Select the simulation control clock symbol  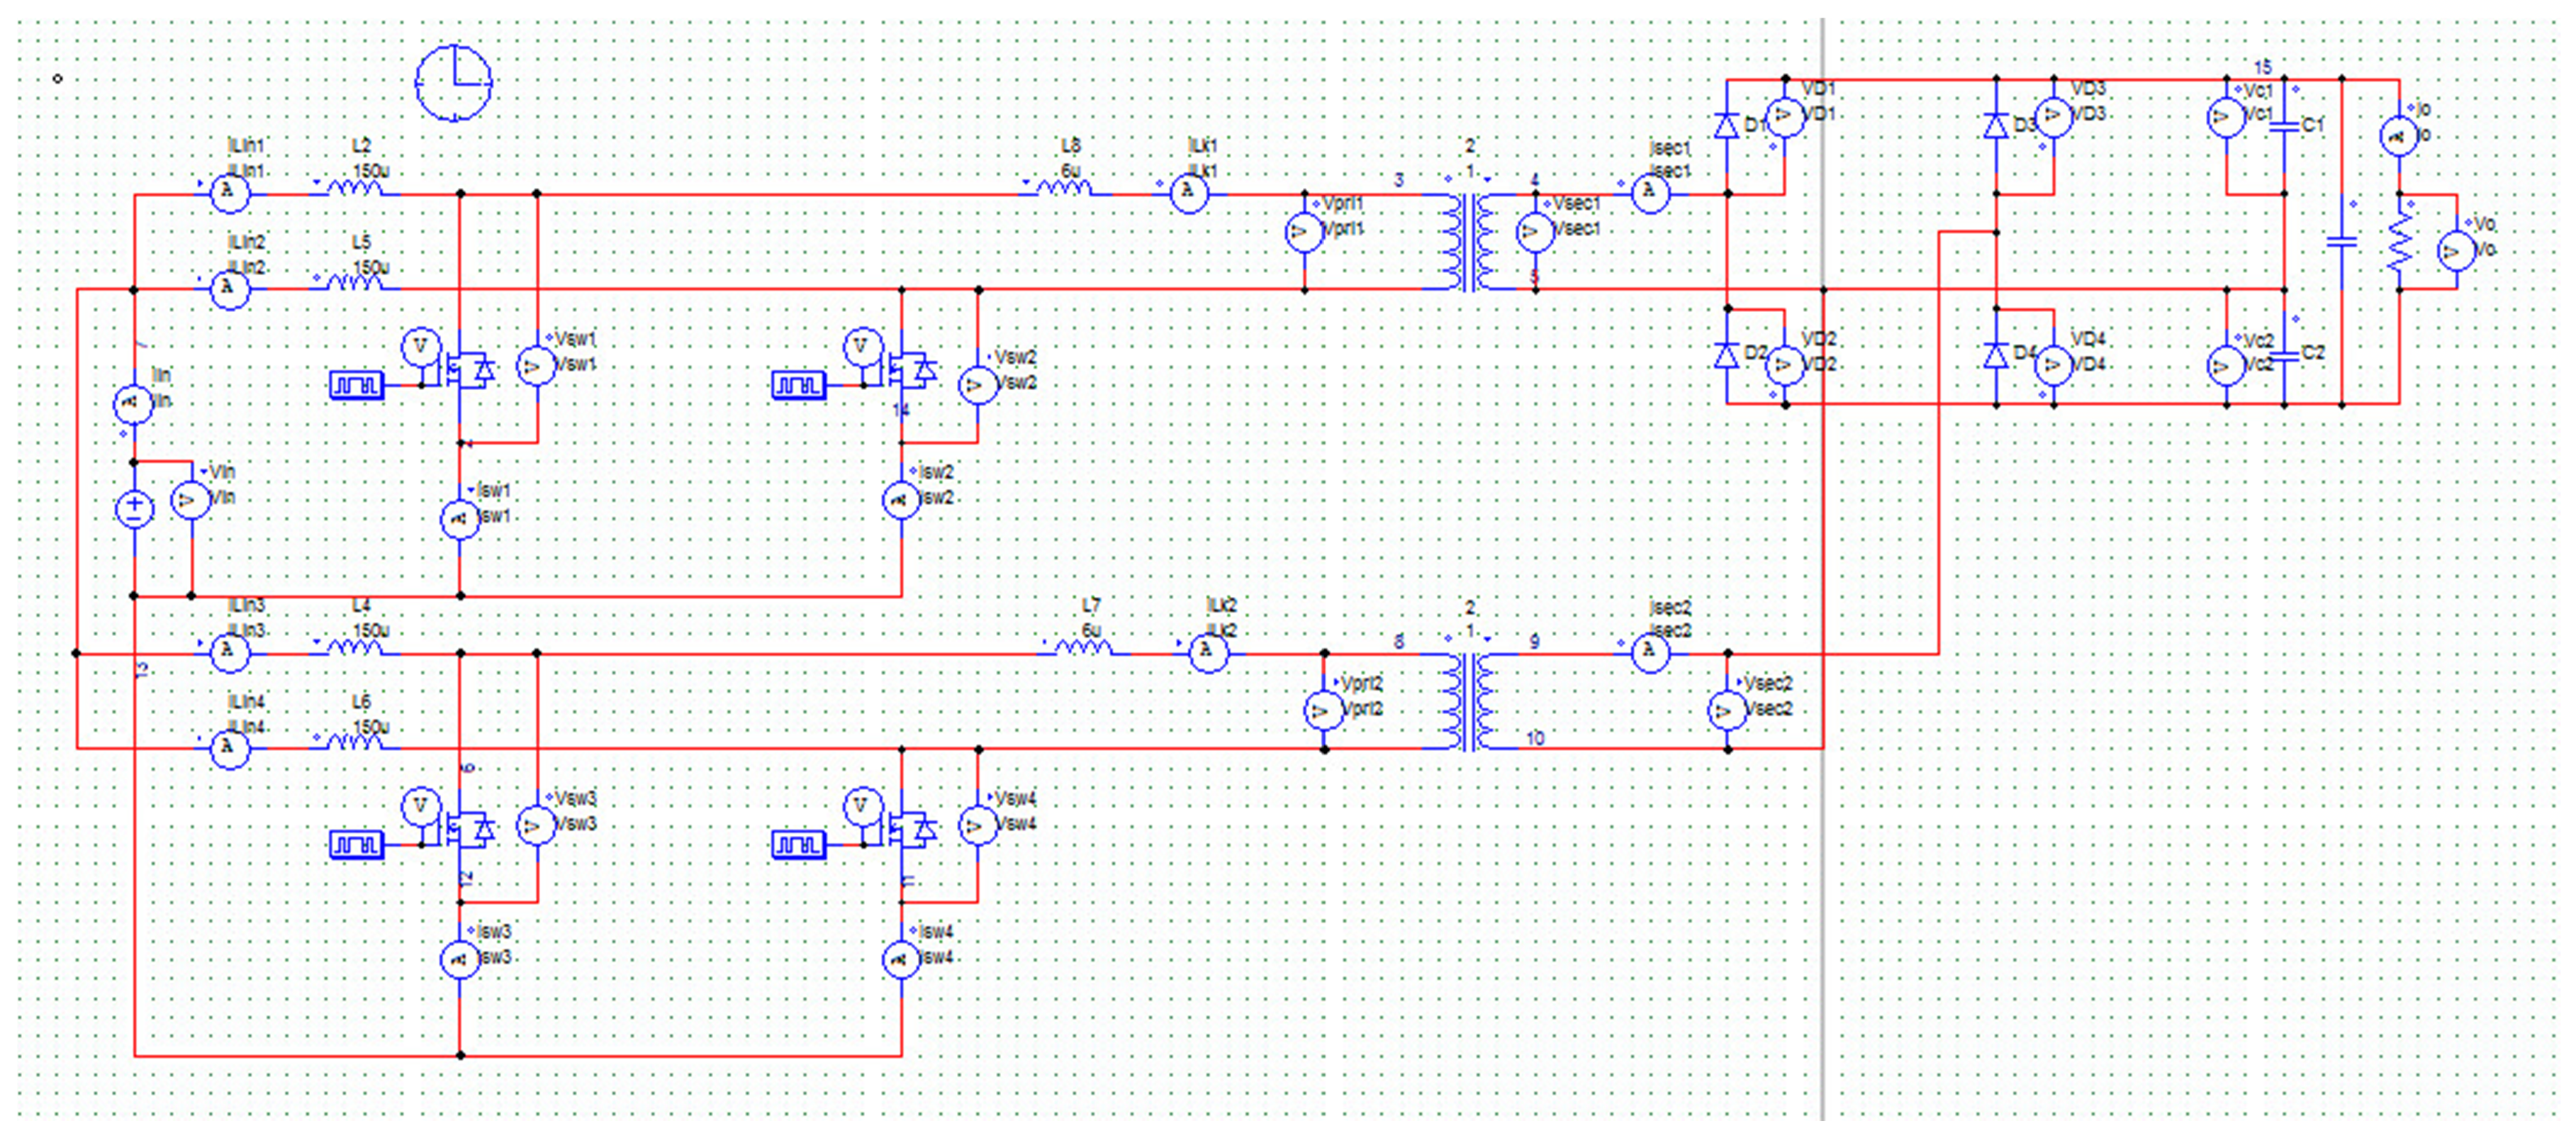pos(454,83)
